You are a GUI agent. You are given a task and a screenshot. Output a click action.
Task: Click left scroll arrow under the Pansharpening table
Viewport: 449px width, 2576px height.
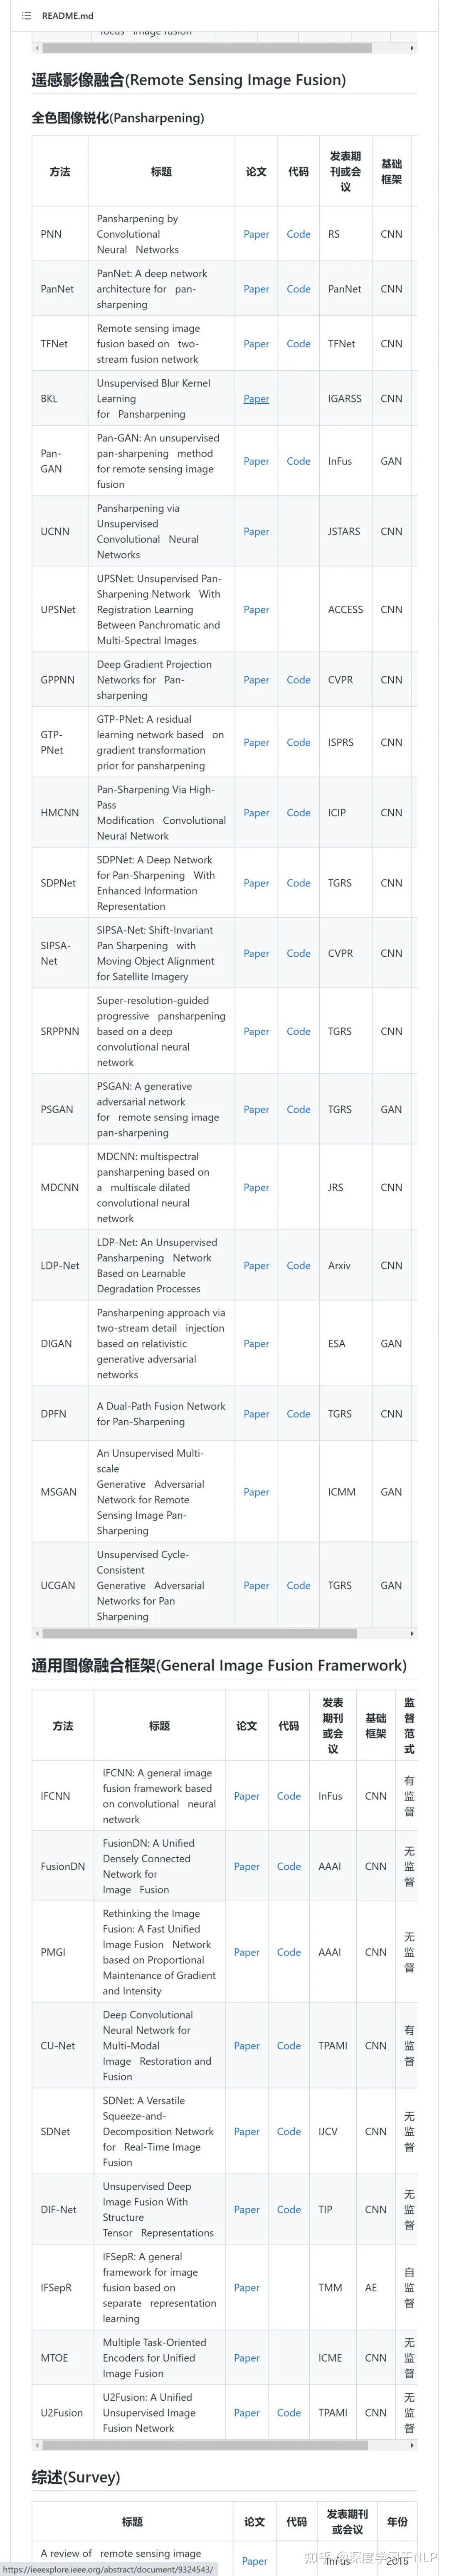[37, 1633]
